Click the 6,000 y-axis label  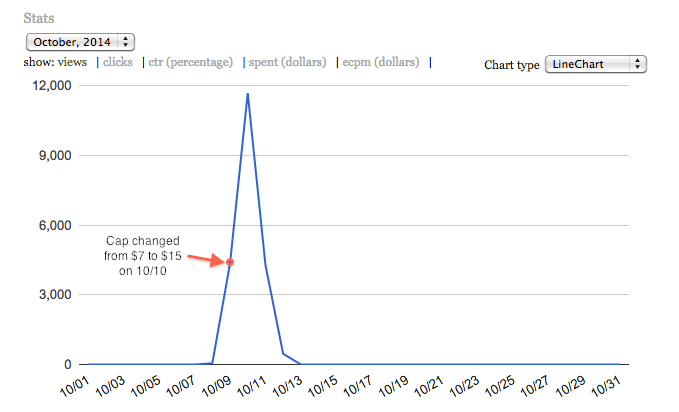pyautogui.click(x=54, y=225)
